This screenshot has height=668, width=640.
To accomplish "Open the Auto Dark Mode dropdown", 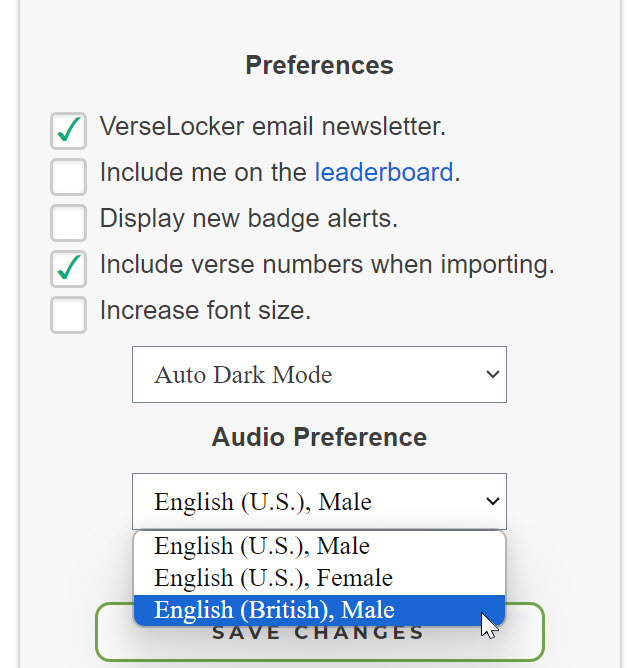I will 318,375.
